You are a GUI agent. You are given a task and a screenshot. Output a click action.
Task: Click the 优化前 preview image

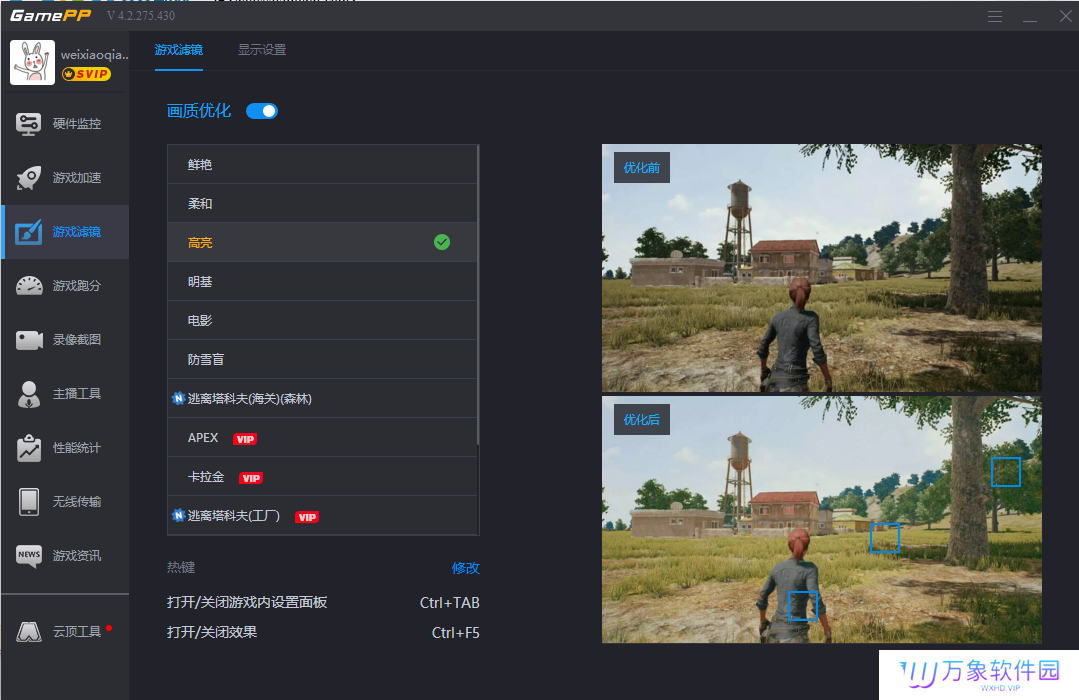[x=822, y=268]
